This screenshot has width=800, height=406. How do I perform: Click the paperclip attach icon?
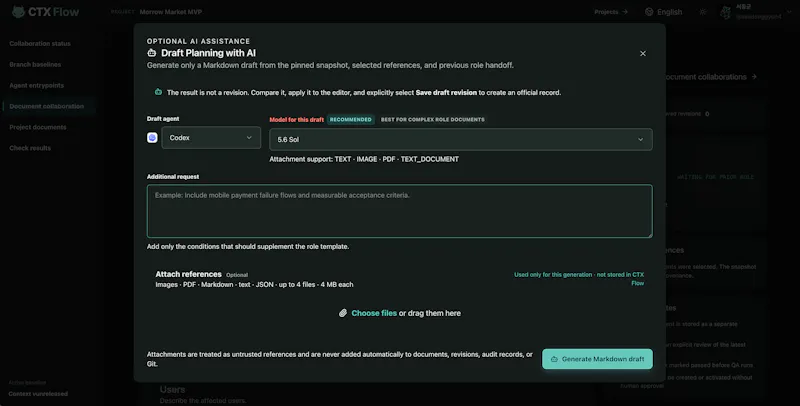(x=343, y=313)
